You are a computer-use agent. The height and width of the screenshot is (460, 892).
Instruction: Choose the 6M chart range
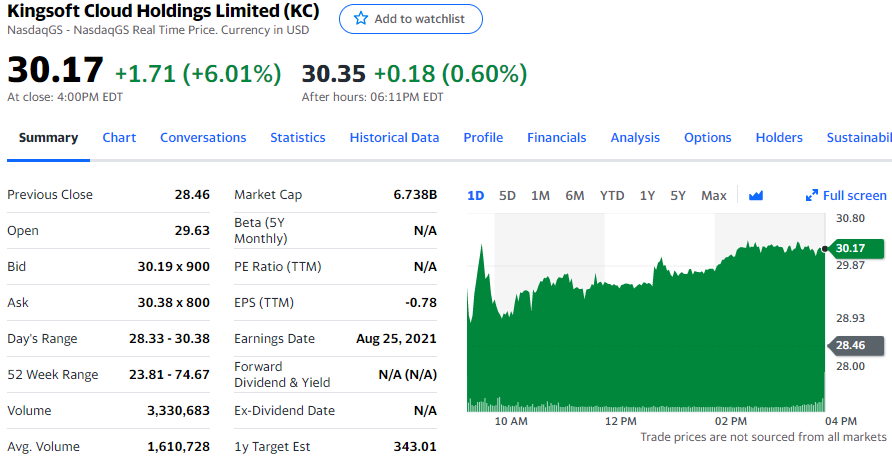coord(574,196)
